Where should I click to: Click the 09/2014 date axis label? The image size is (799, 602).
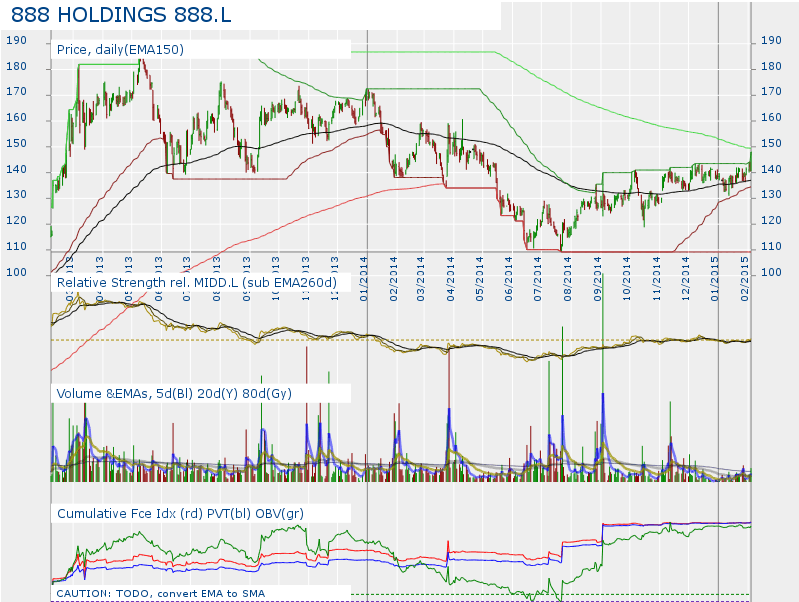(x=597, y=279)
